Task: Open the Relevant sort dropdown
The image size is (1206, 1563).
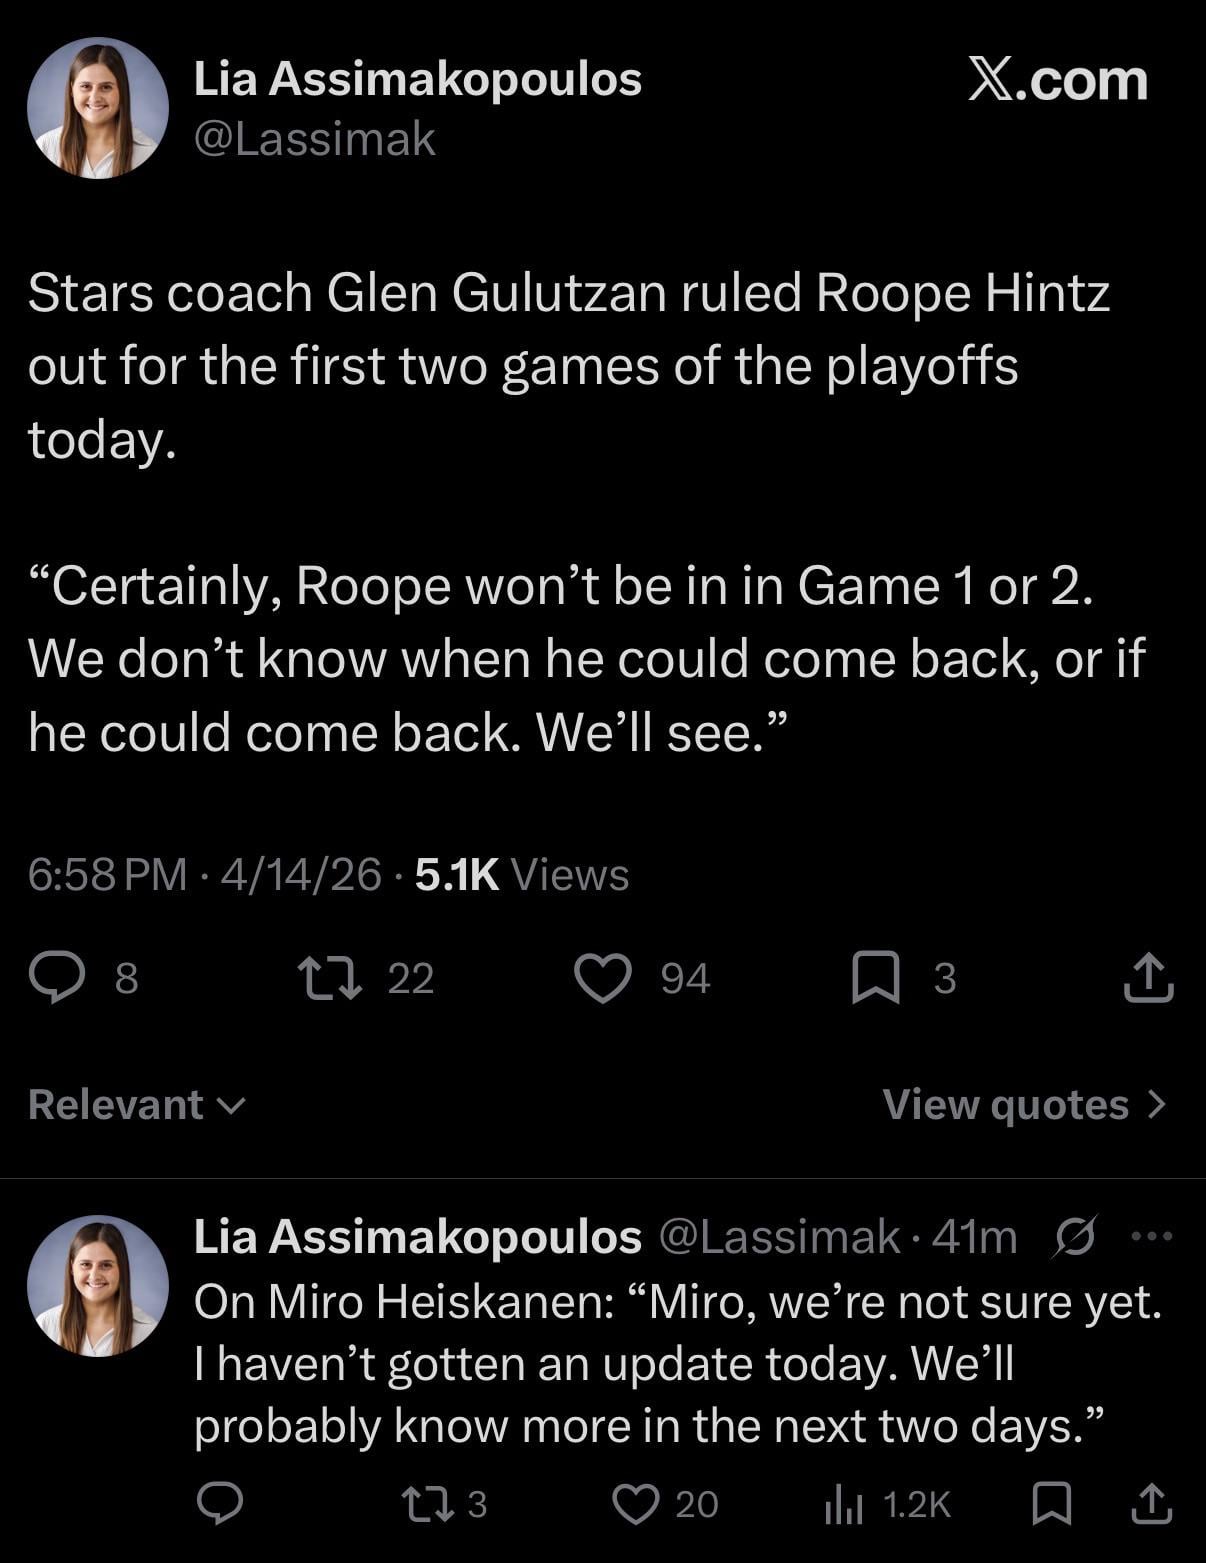Action: tap(137, 1104)
